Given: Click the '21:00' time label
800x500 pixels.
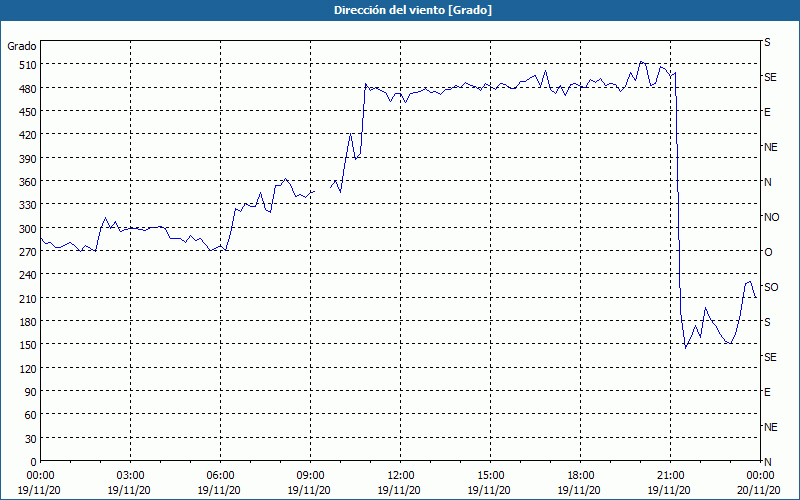Looking at the screenshot, I should pyautogui.click(x=670, y=476).
